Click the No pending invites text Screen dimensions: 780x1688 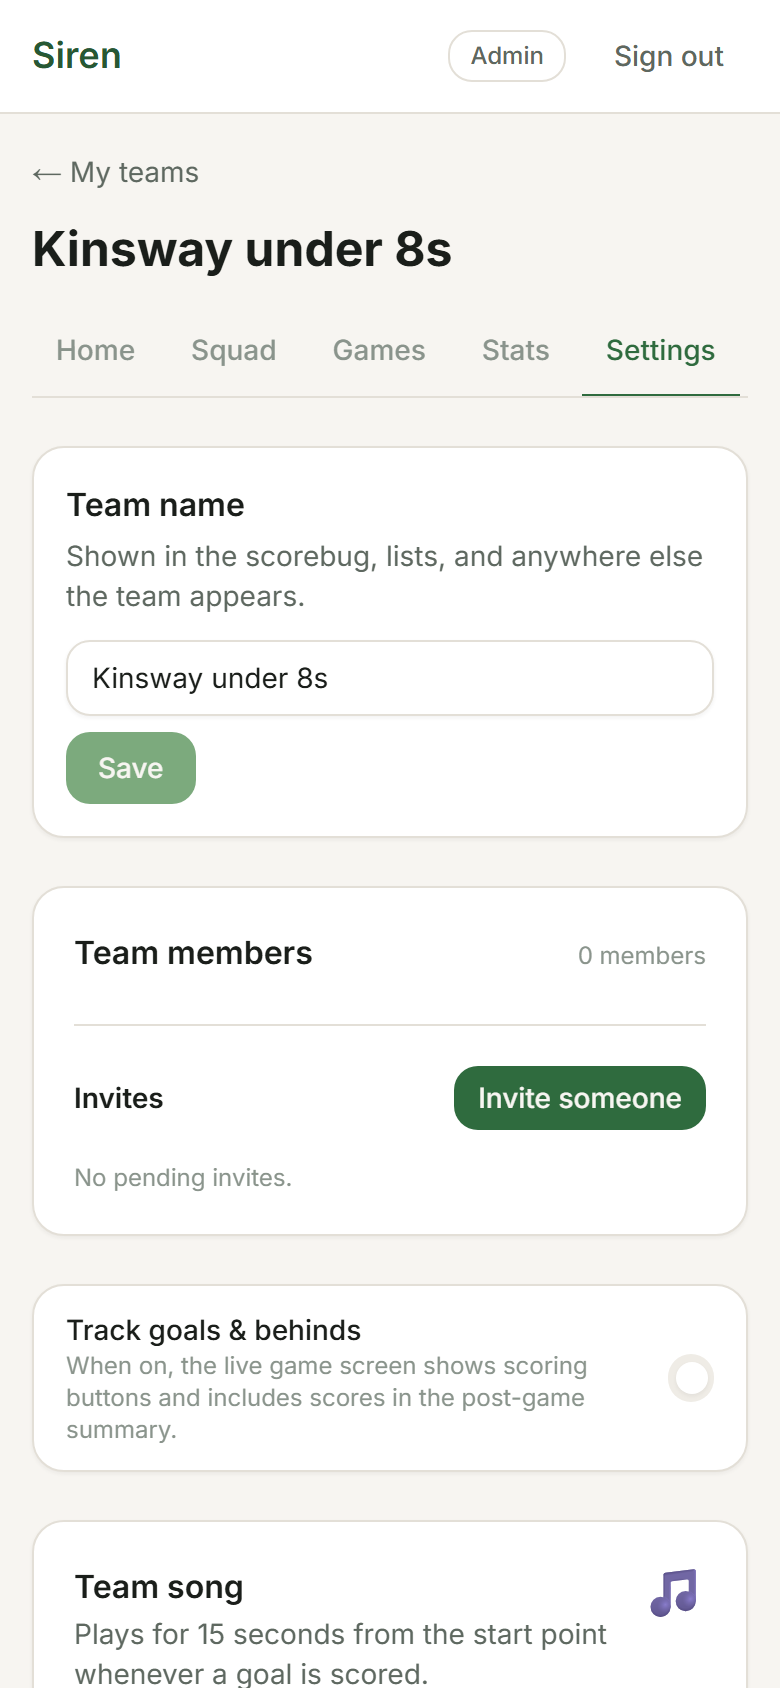[x=183, y=1178]
